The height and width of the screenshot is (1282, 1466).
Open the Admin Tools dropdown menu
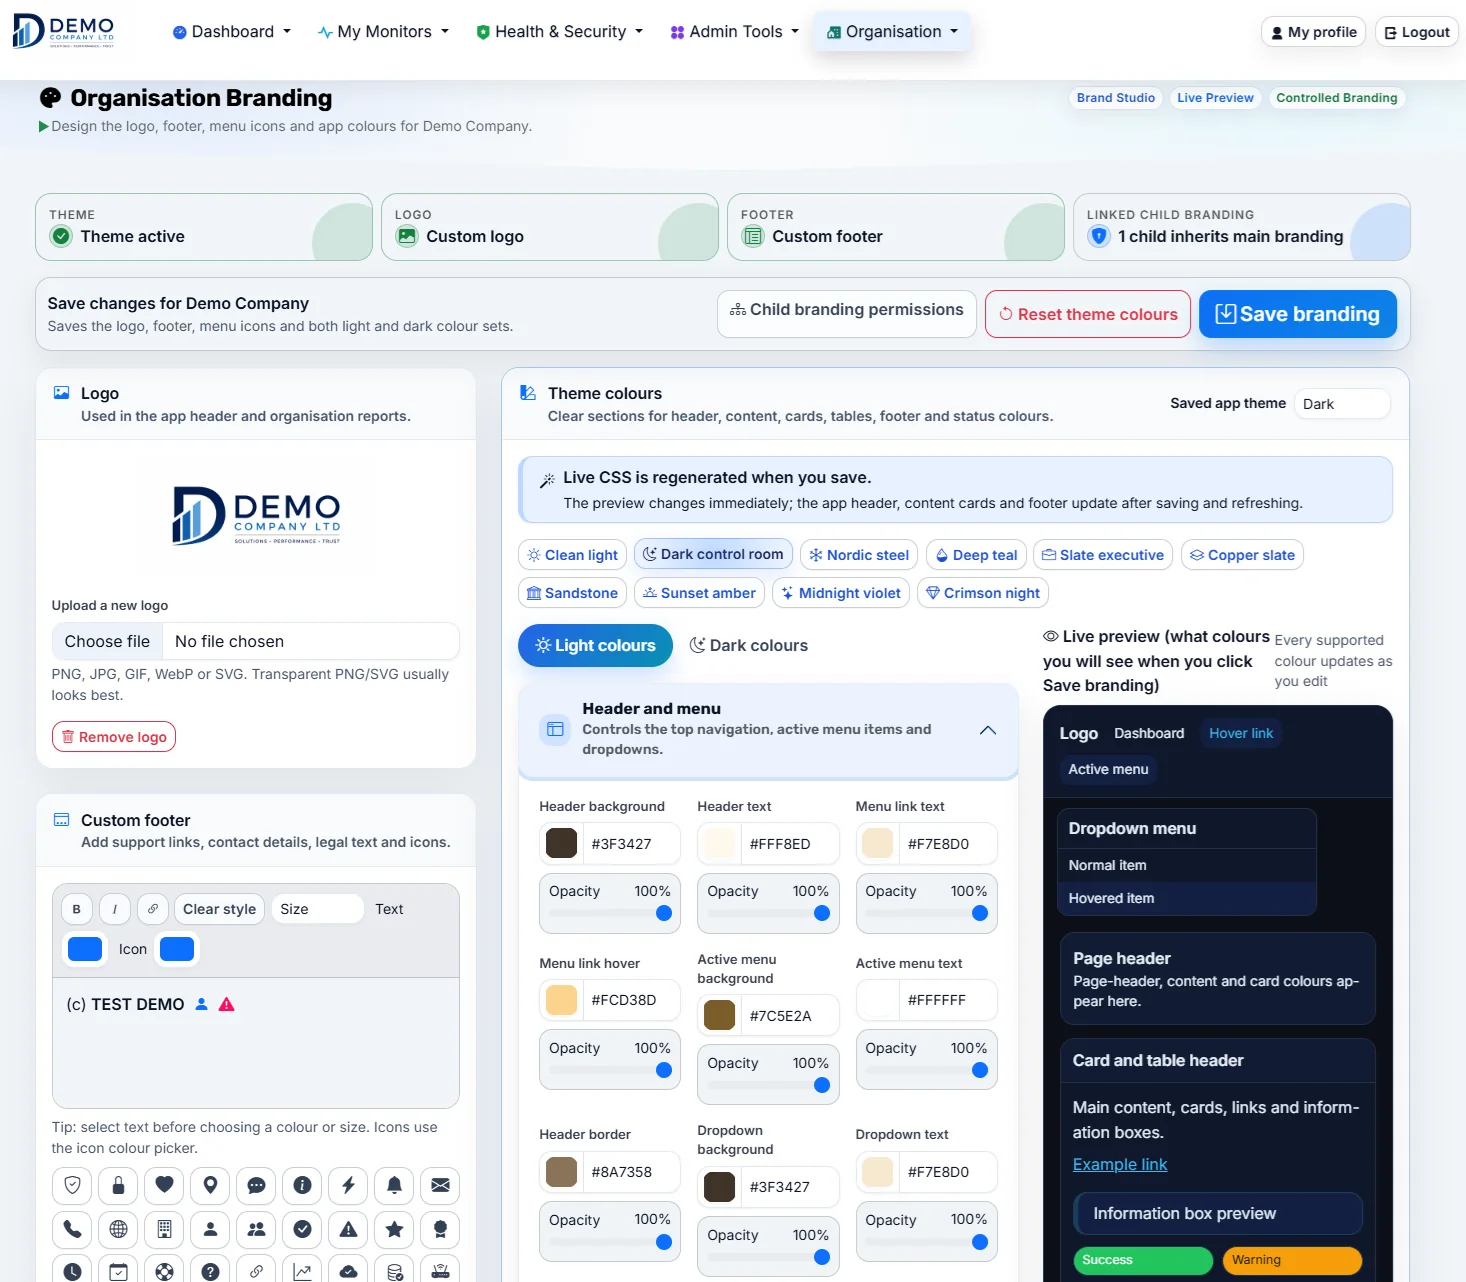[x=735, y=32]
